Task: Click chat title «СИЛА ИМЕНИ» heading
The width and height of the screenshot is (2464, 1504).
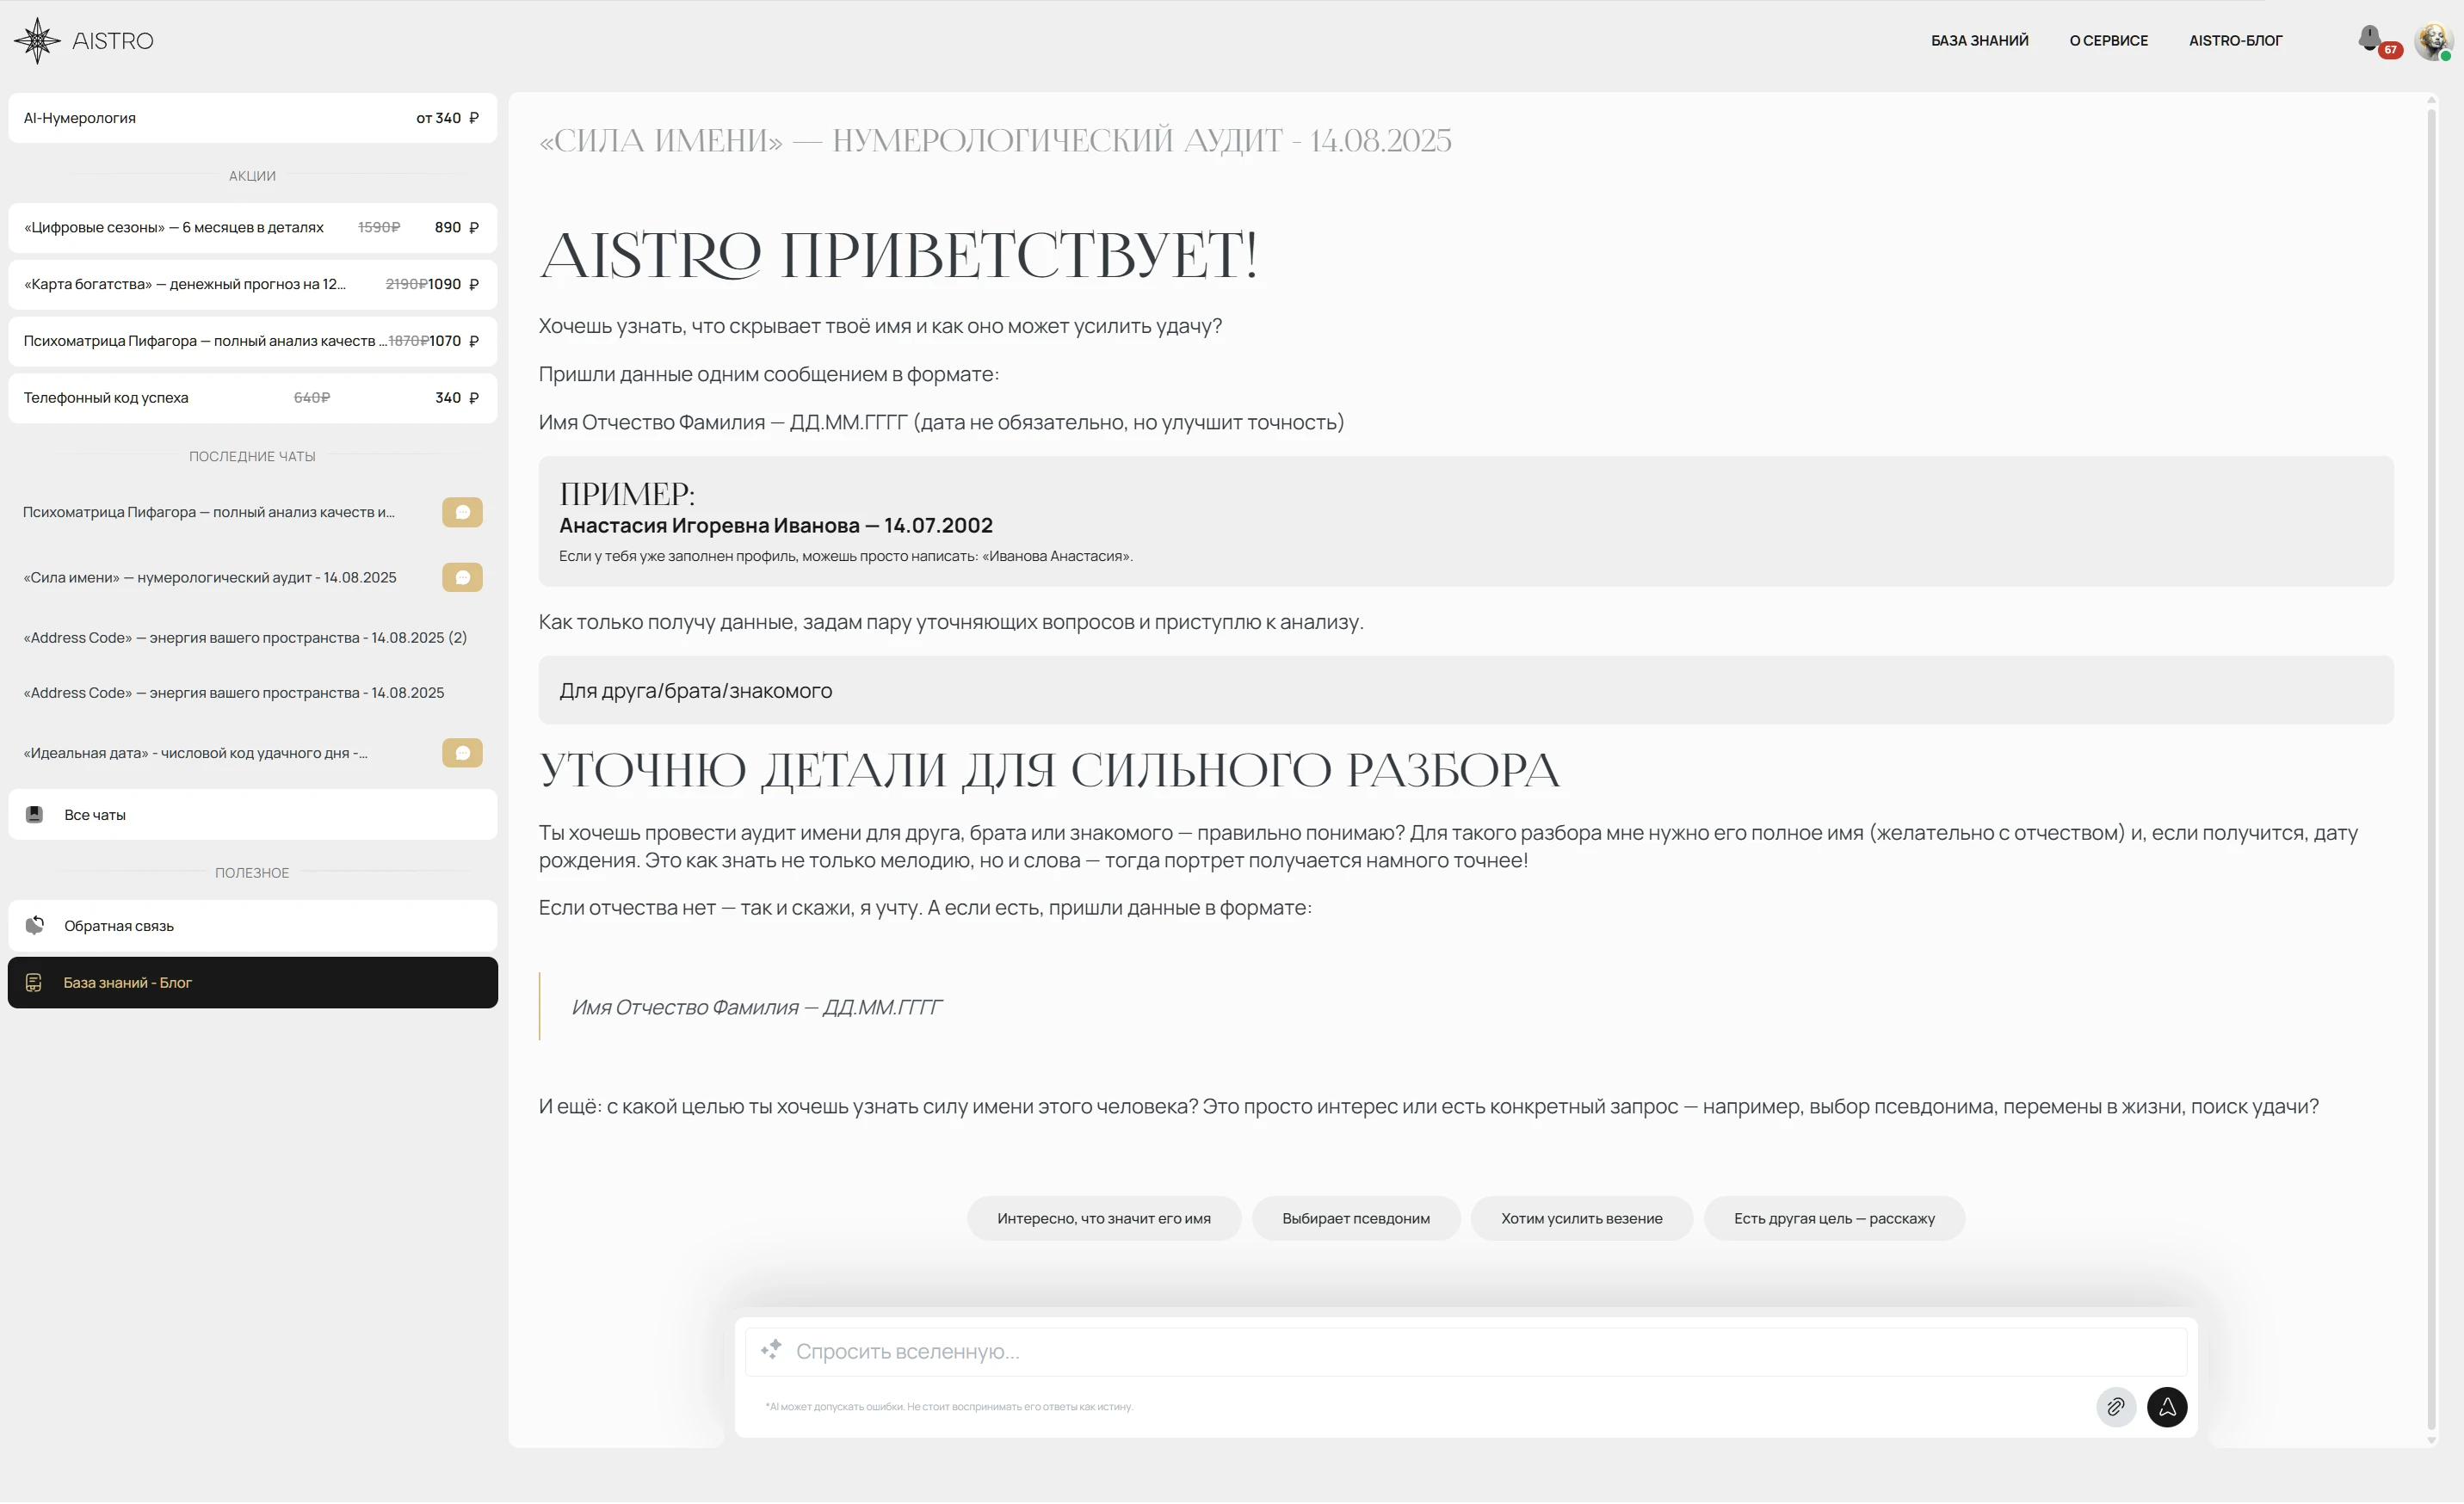Action: tap(995, 141)
